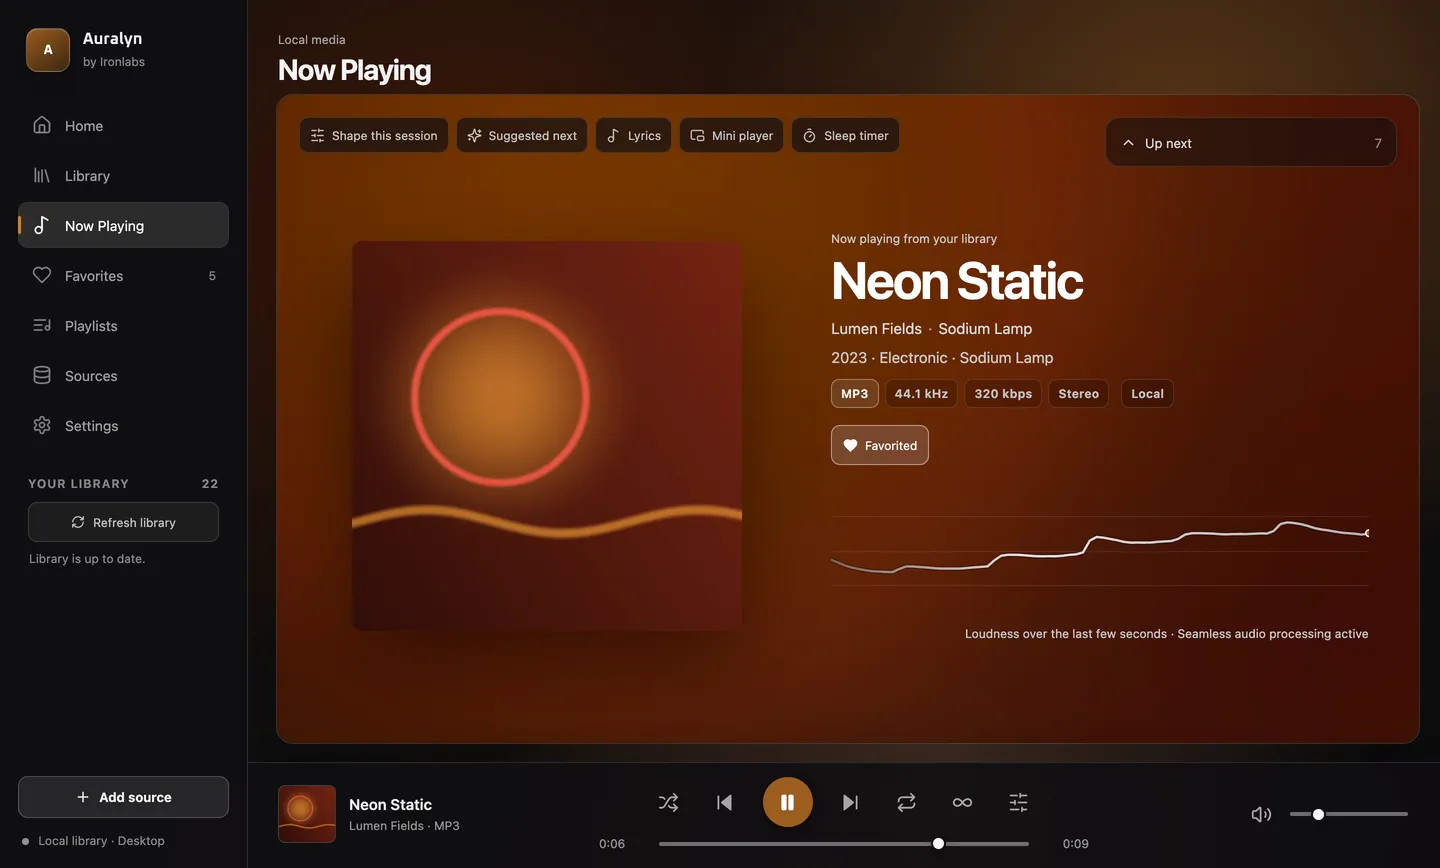
Task: Click Add source button
Action: pos(123,797)
